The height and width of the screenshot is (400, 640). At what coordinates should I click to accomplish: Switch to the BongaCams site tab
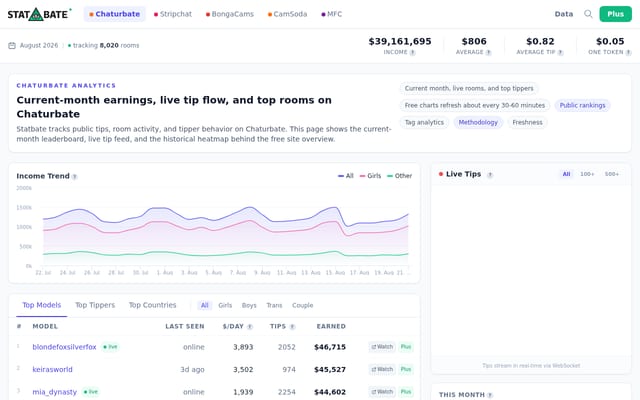[x=230, y=14]
